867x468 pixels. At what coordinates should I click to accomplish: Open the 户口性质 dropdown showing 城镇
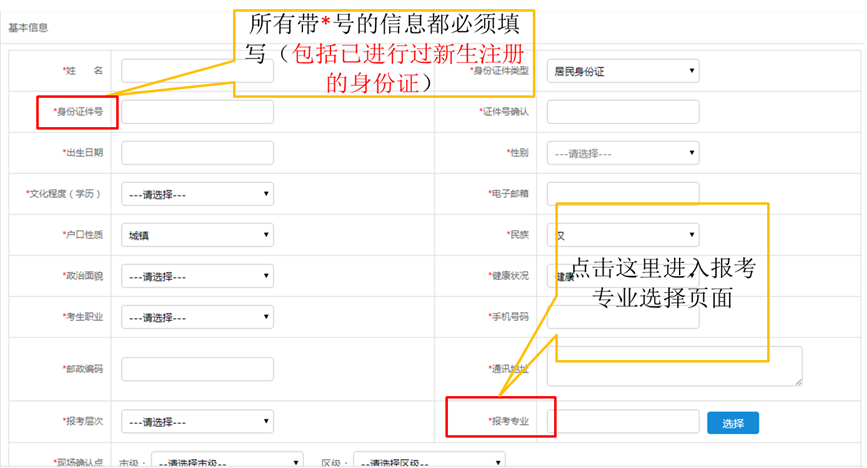[x=197, y=235]
